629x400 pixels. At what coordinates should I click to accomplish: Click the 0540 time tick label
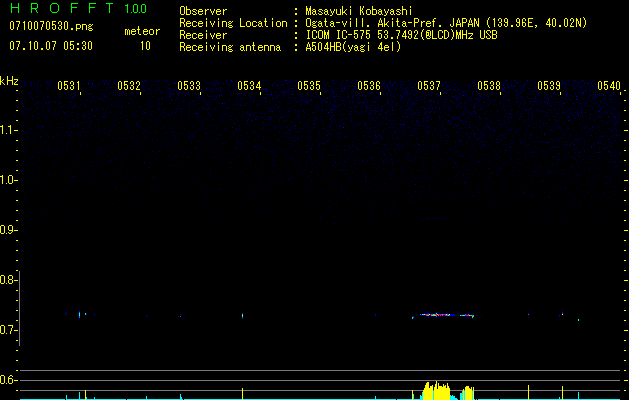[x=609, y=86]
